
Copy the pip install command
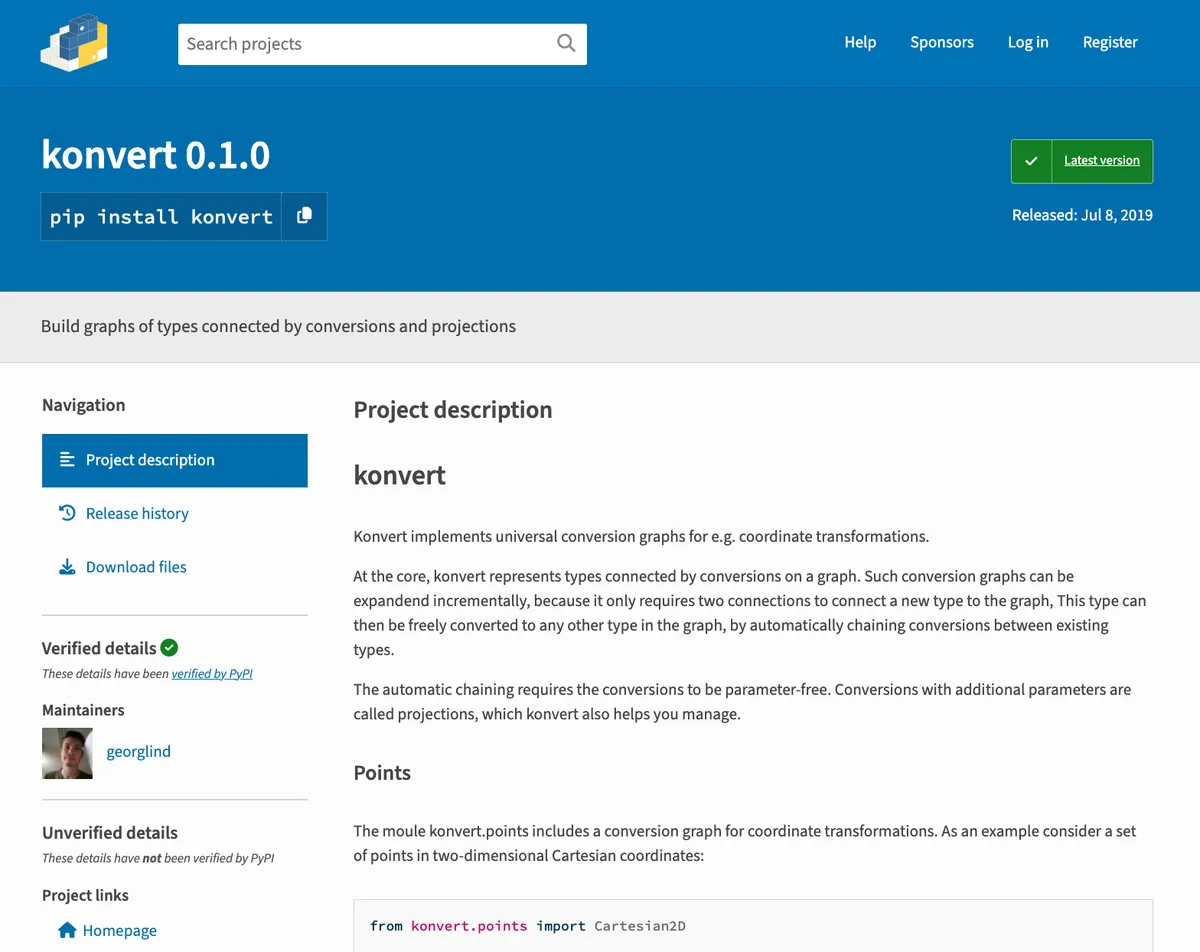pos(304,216)
